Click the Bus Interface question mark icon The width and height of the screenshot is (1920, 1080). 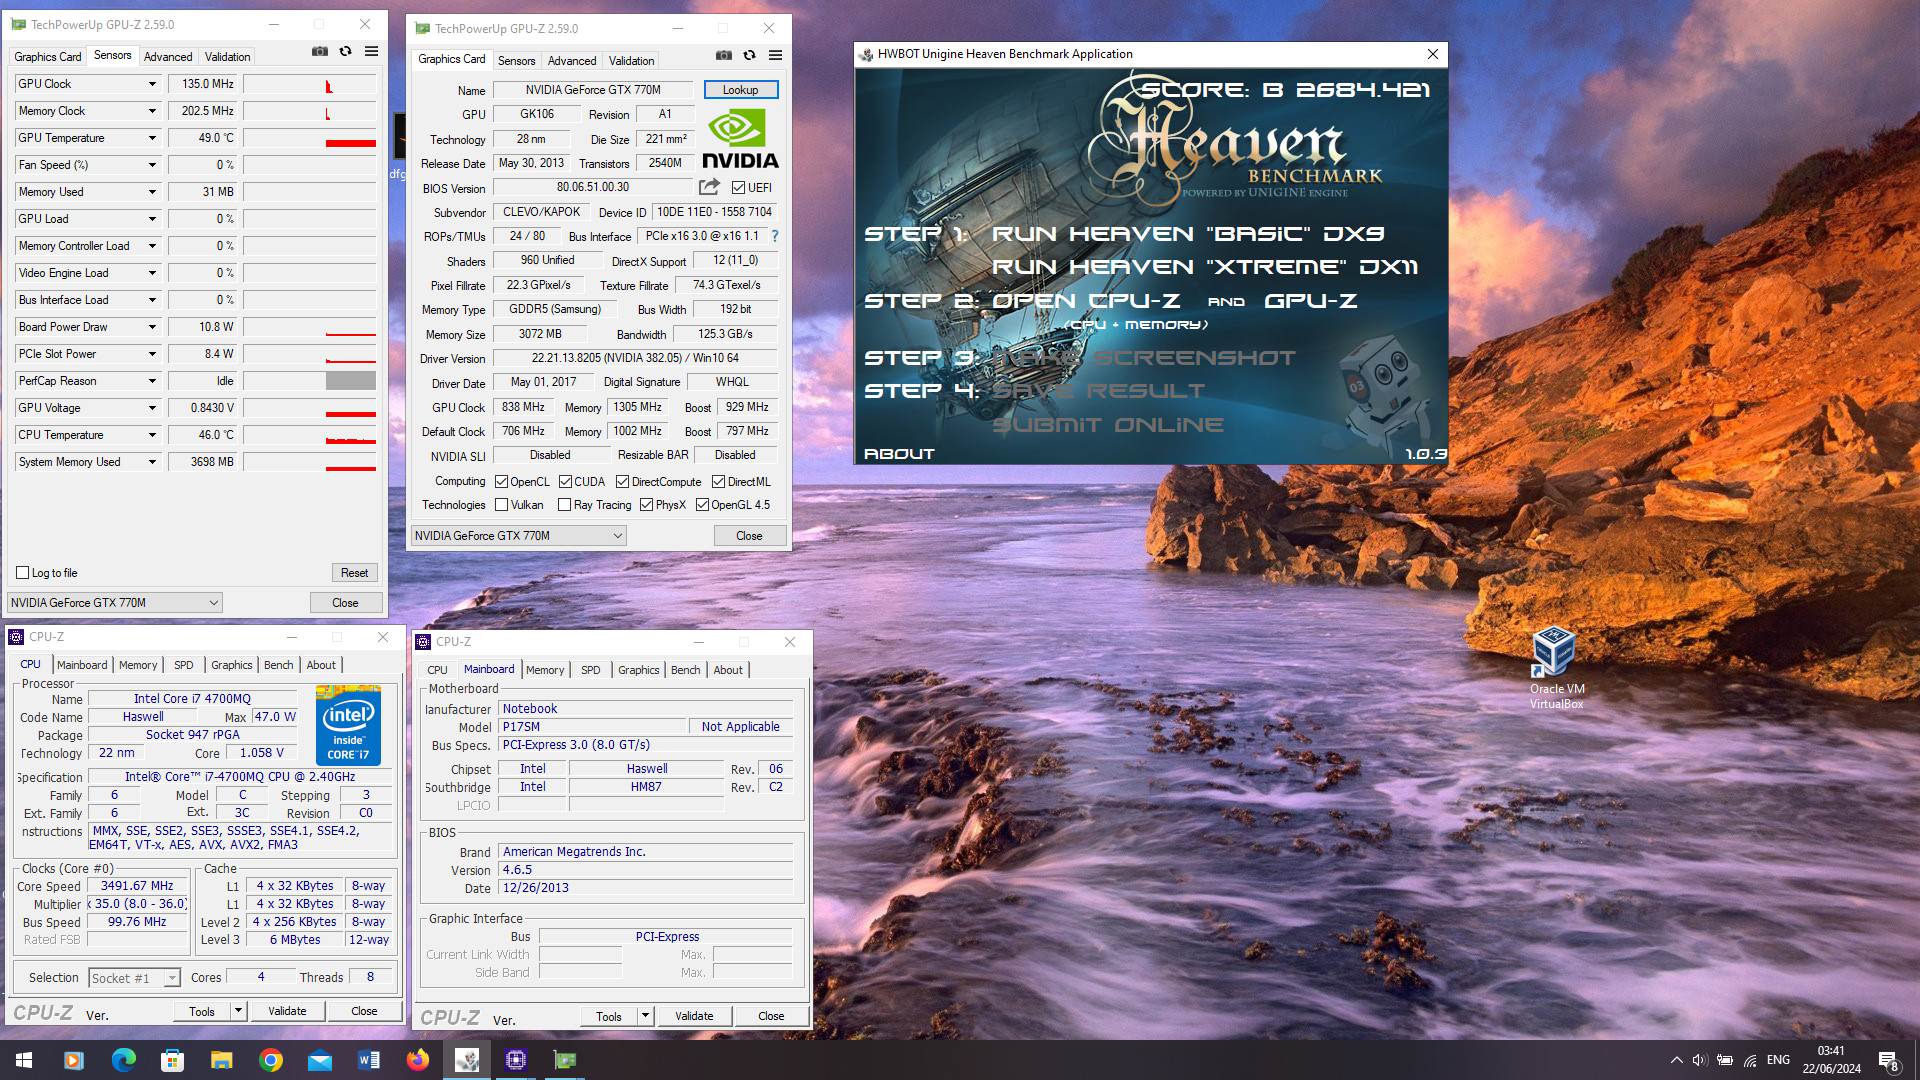pyautogui.click(x=774, y=236)
